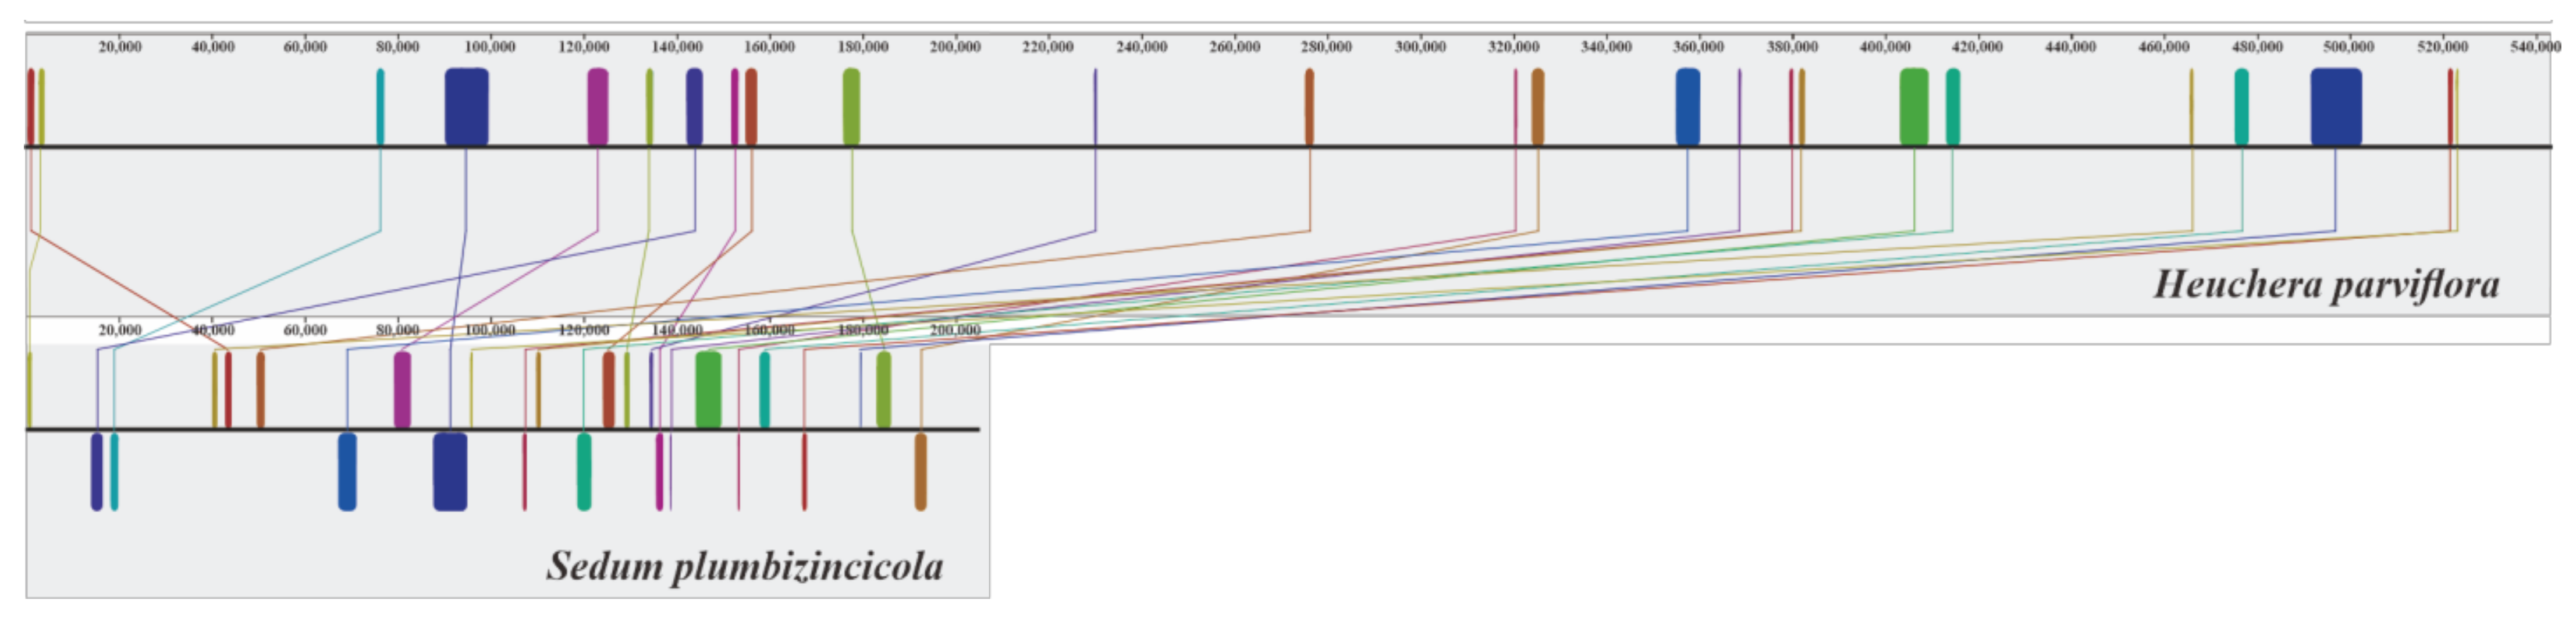Select brown-red Heuchera block before 160,000
The height and width of the screenshot is (621, 2576).
pos(751,107)
